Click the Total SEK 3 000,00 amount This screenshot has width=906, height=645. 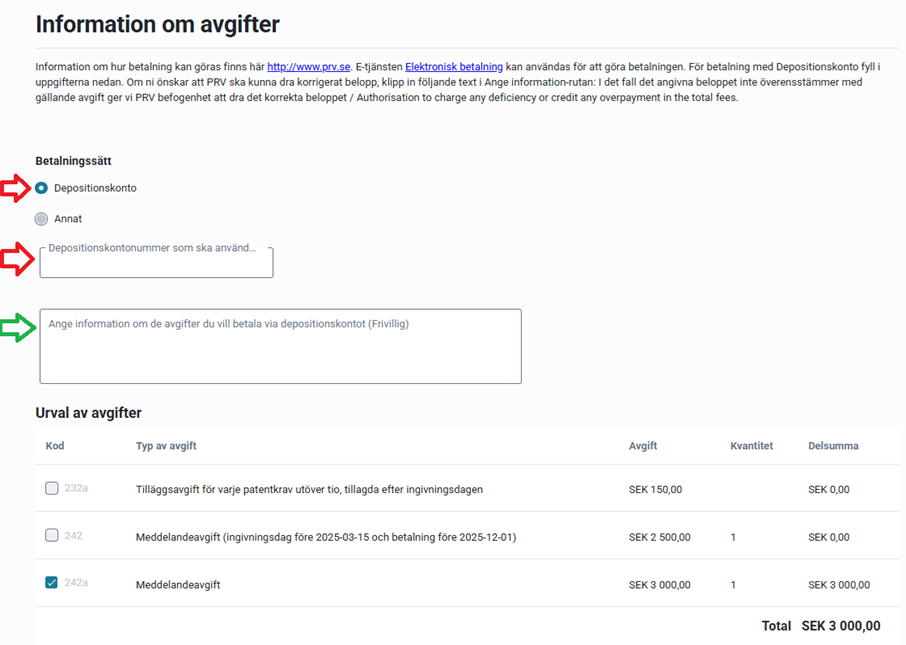click(840, 626)
